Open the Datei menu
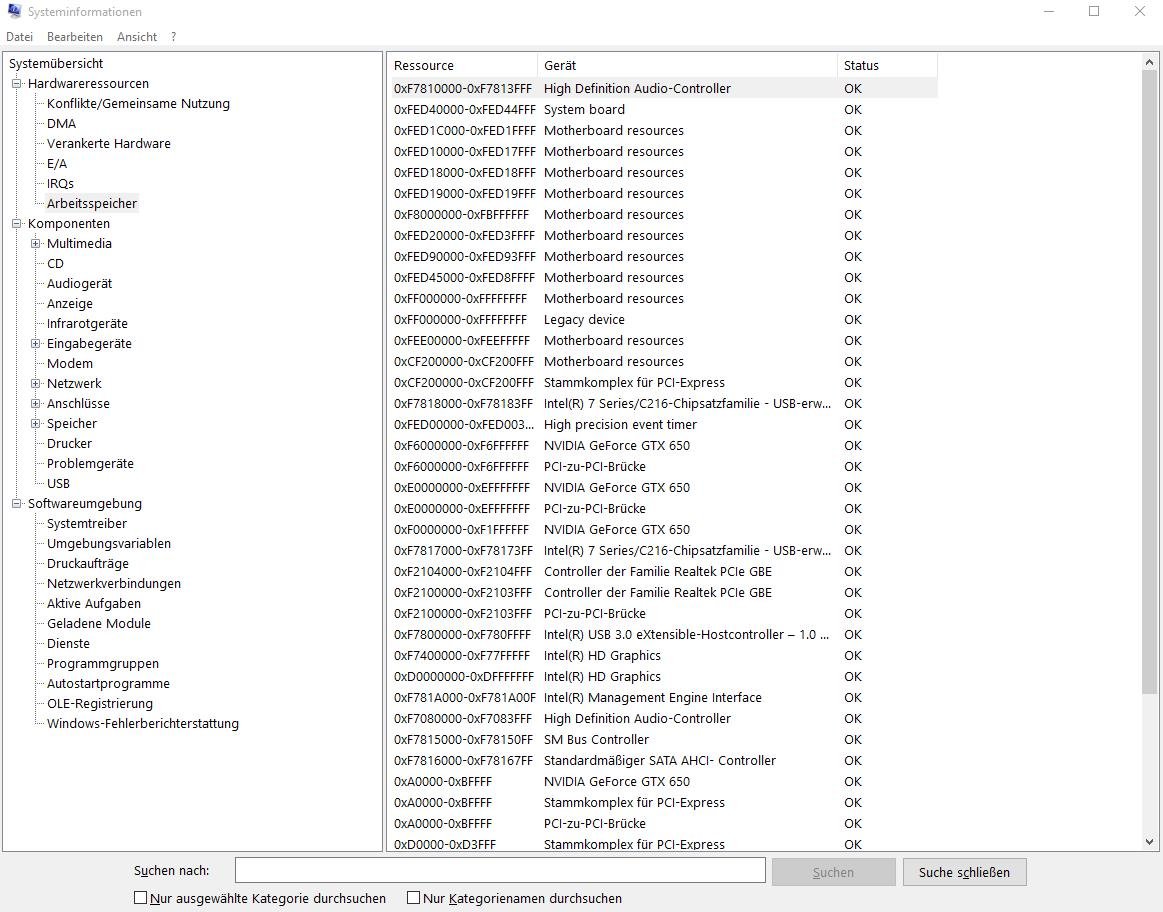The width and height of the screenshot is (1163, 912). (x=19, y=36)
